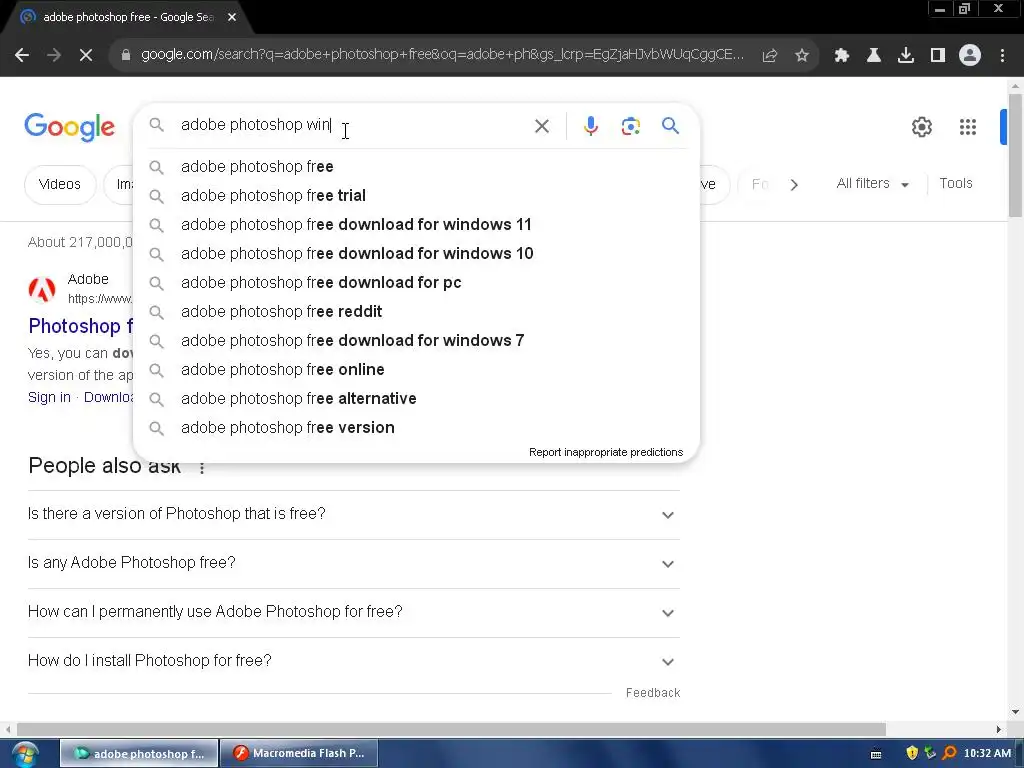1024x768 pixels.
Task: Click the filter chips next arrow
Action: click(x=794, y=185)
